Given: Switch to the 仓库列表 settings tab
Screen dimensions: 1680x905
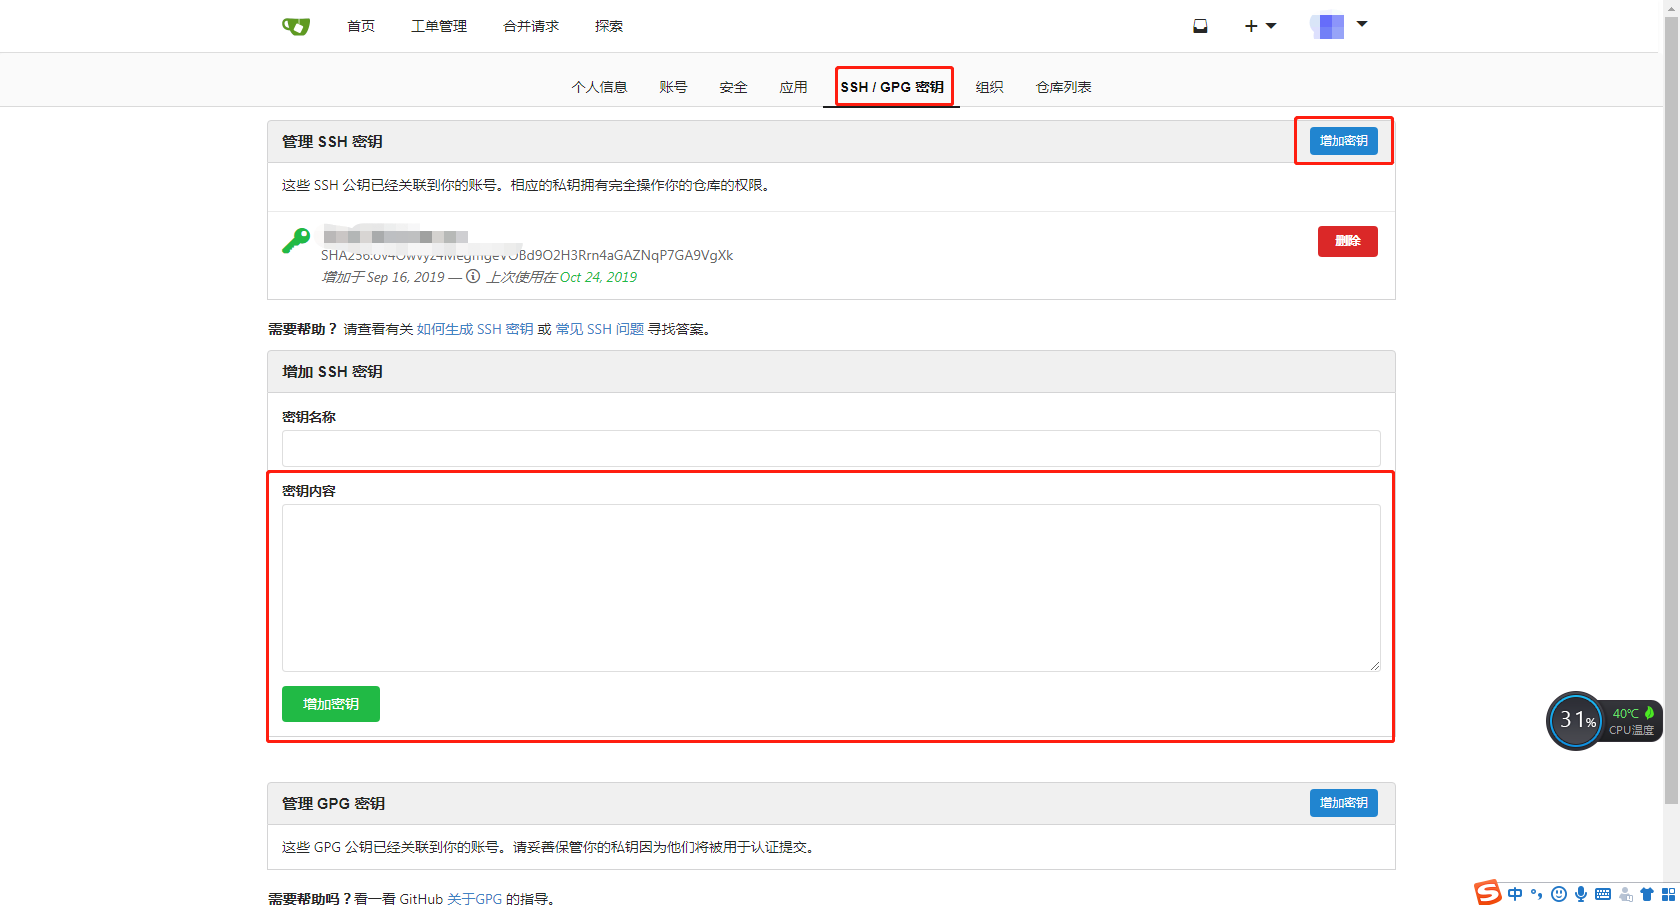Looking at the screenshot, I should (x=1063, y=87).
